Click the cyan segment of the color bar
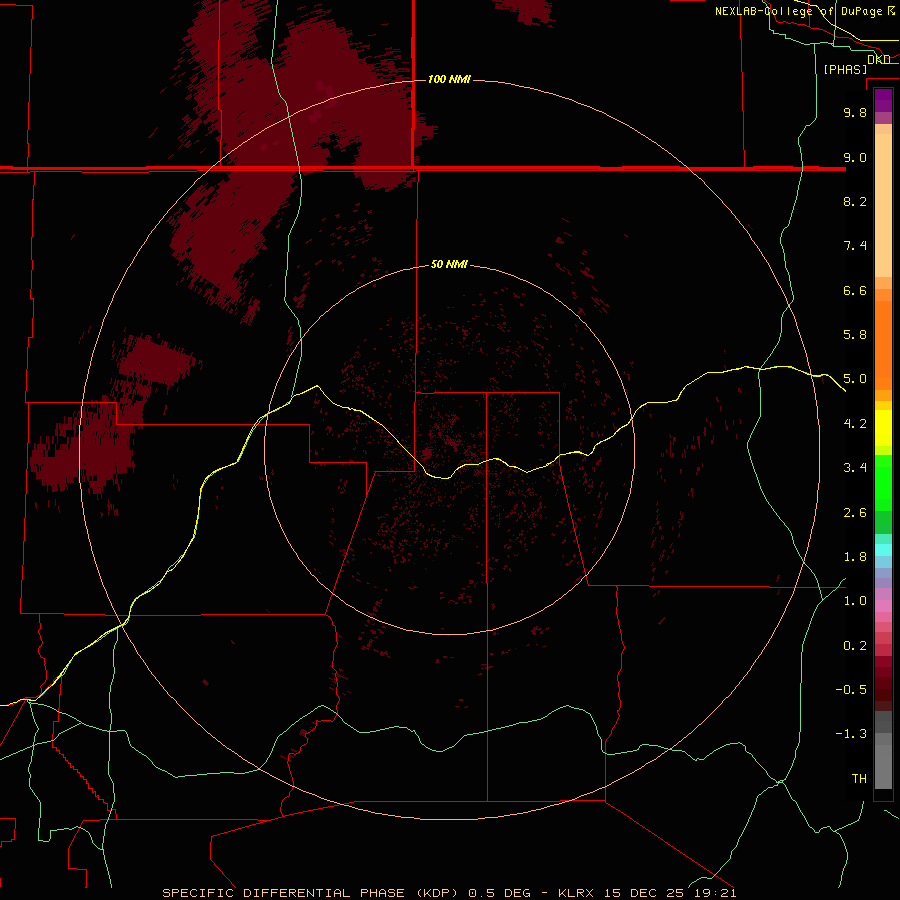 pyautogui.click(x=883, y=550)
